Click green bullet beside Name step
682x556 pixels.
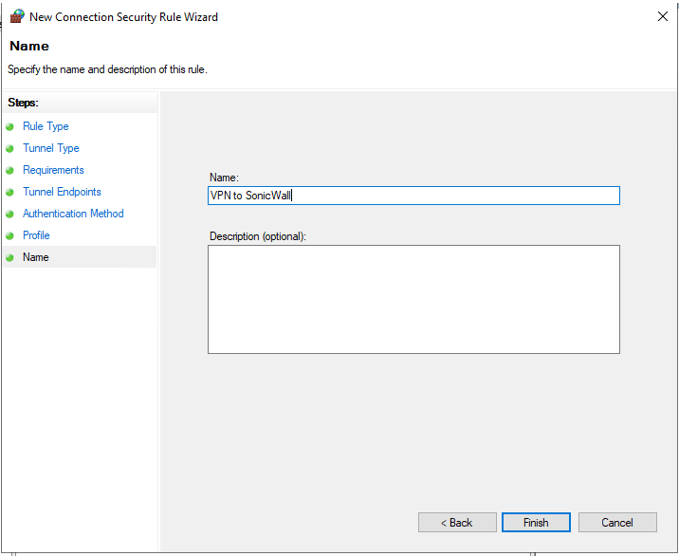pyautogui.click(x=10, y=258)
